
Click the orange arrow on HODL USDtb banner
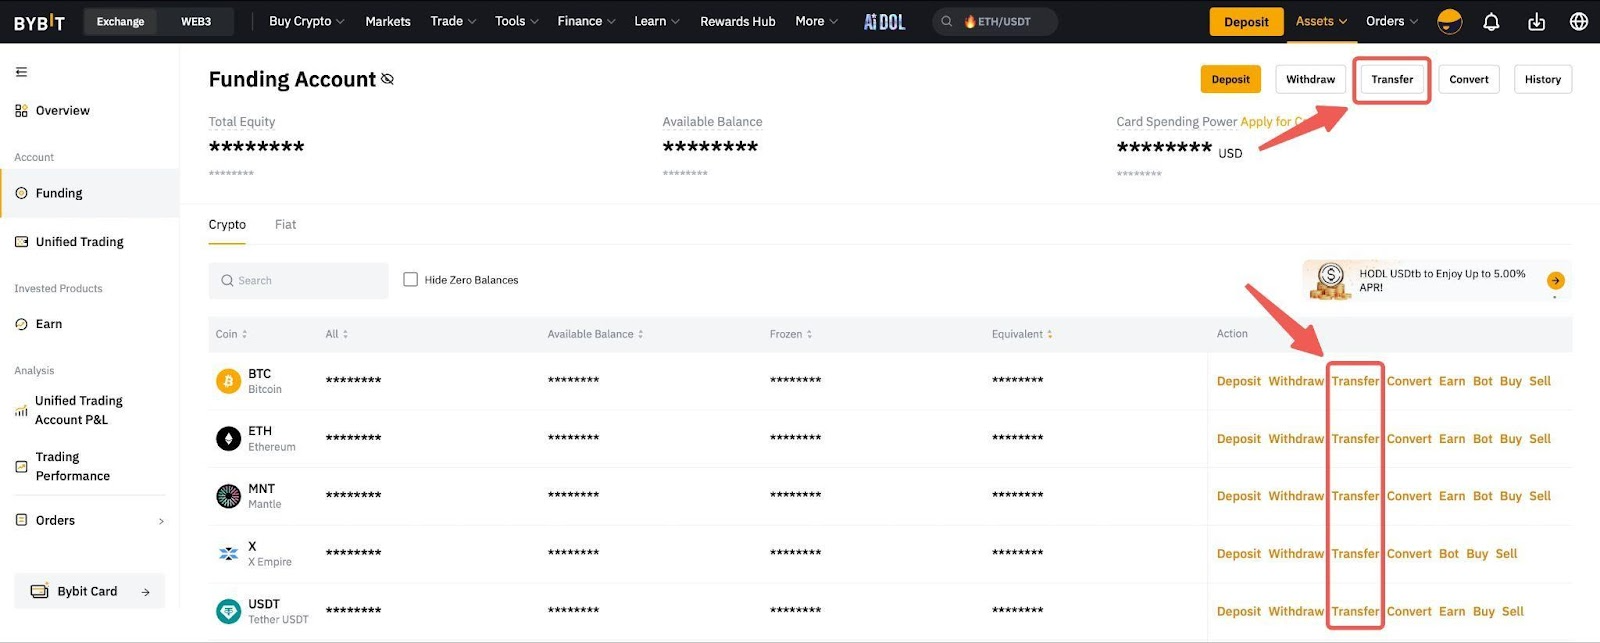pos(1555,281)
